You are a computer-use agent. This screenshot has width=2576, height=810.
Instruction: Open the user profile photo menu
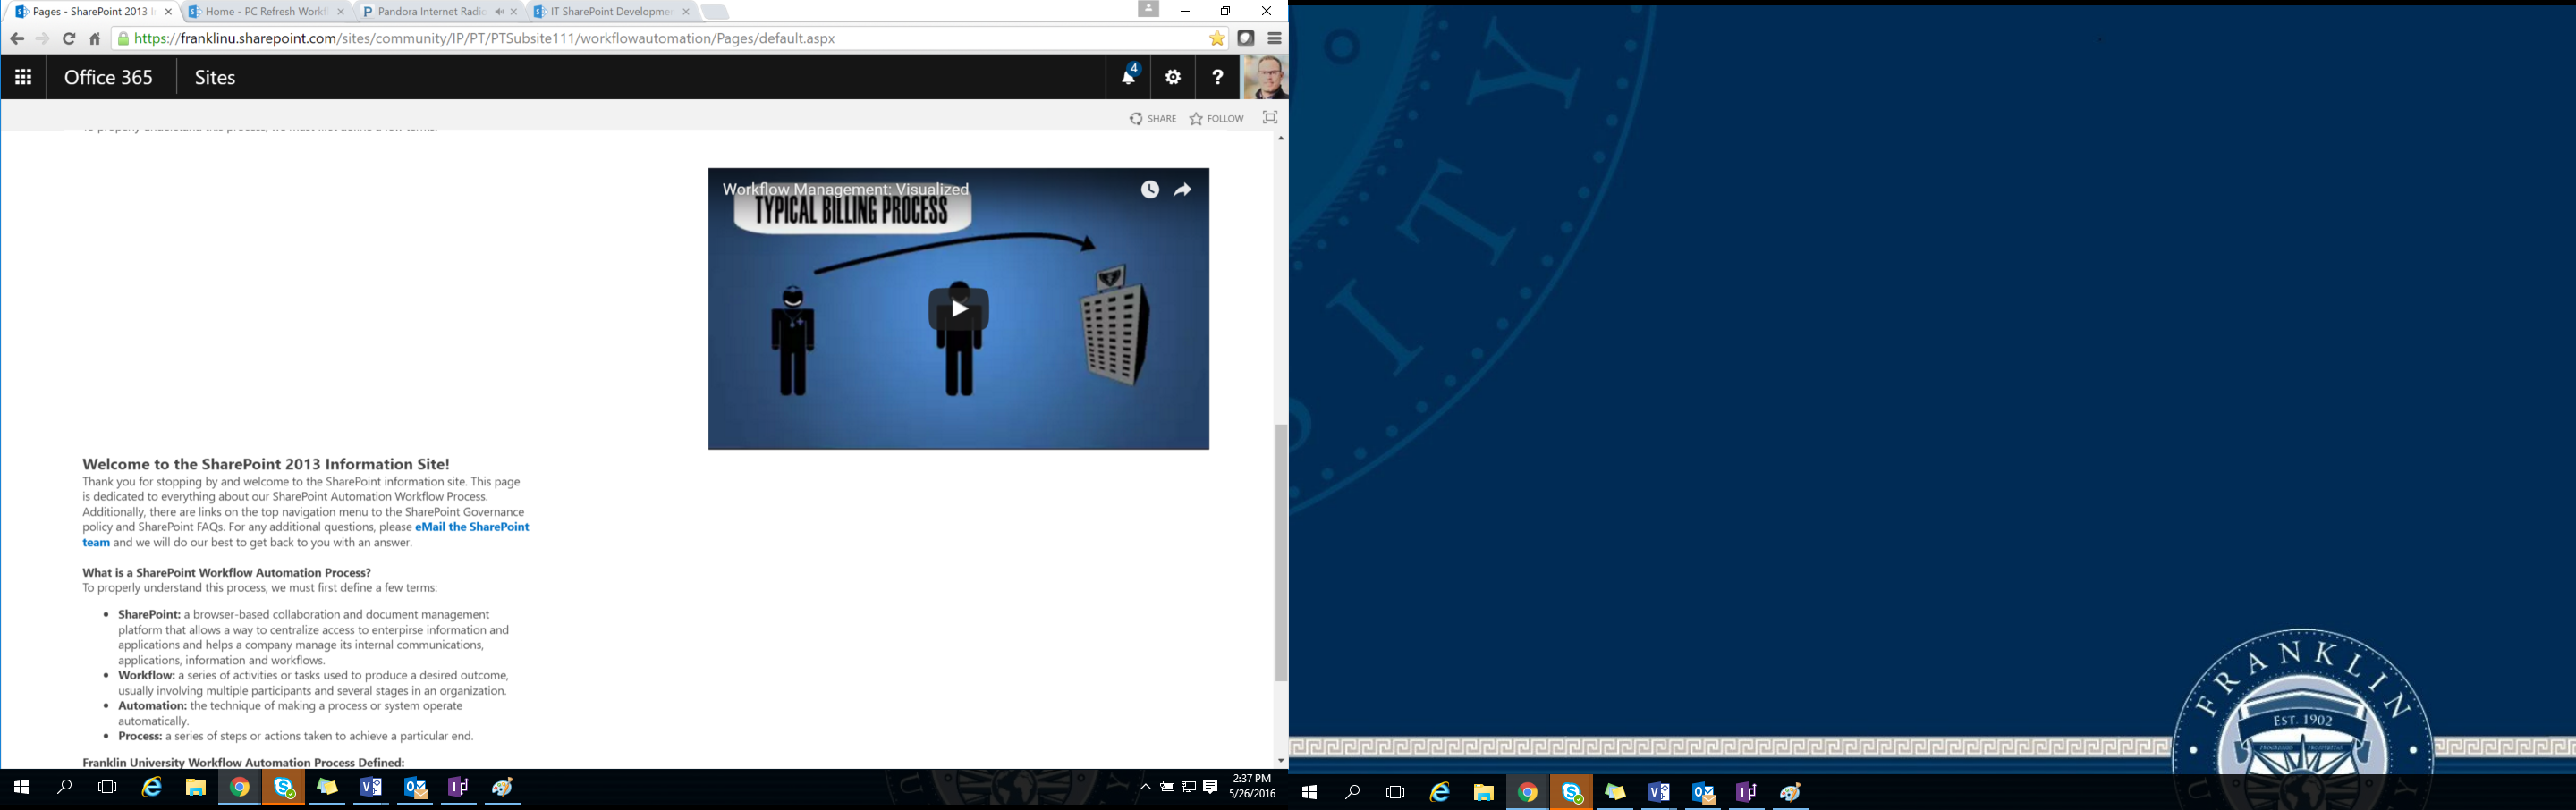click(x=1264, y=77)
